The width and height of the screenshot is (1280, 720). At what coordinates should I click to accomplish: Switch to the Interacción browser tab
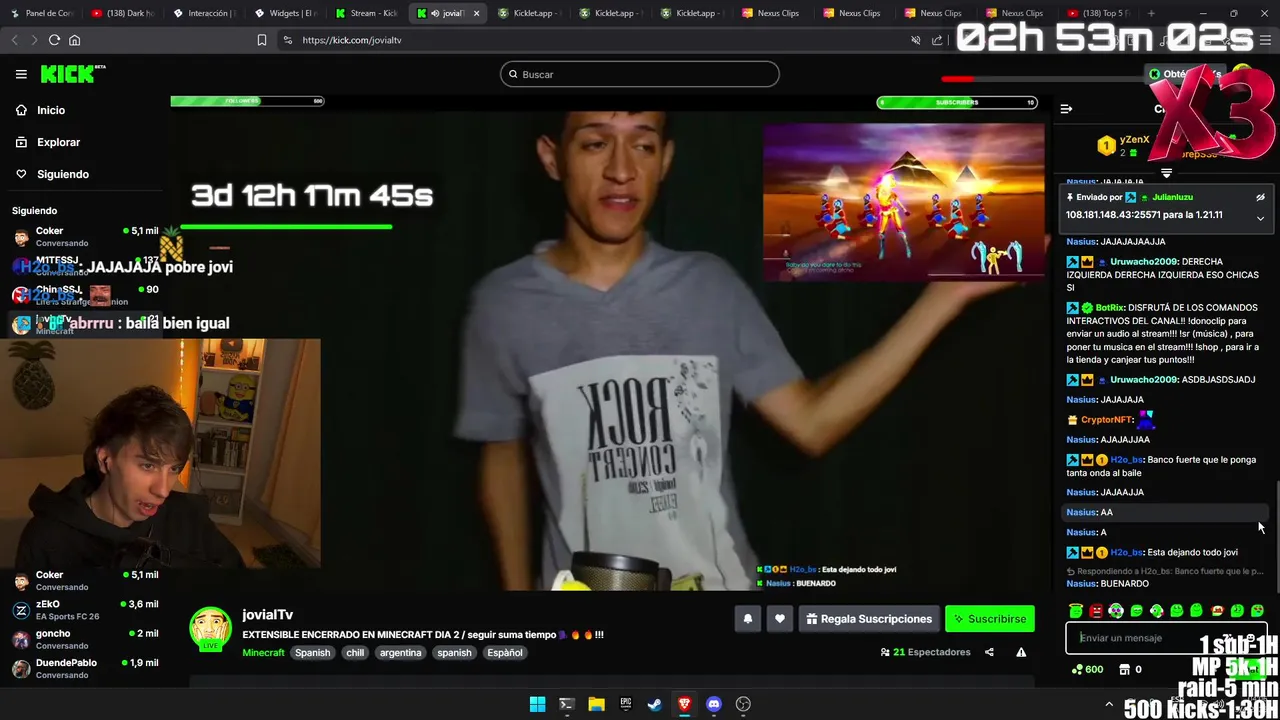point(204,13)
